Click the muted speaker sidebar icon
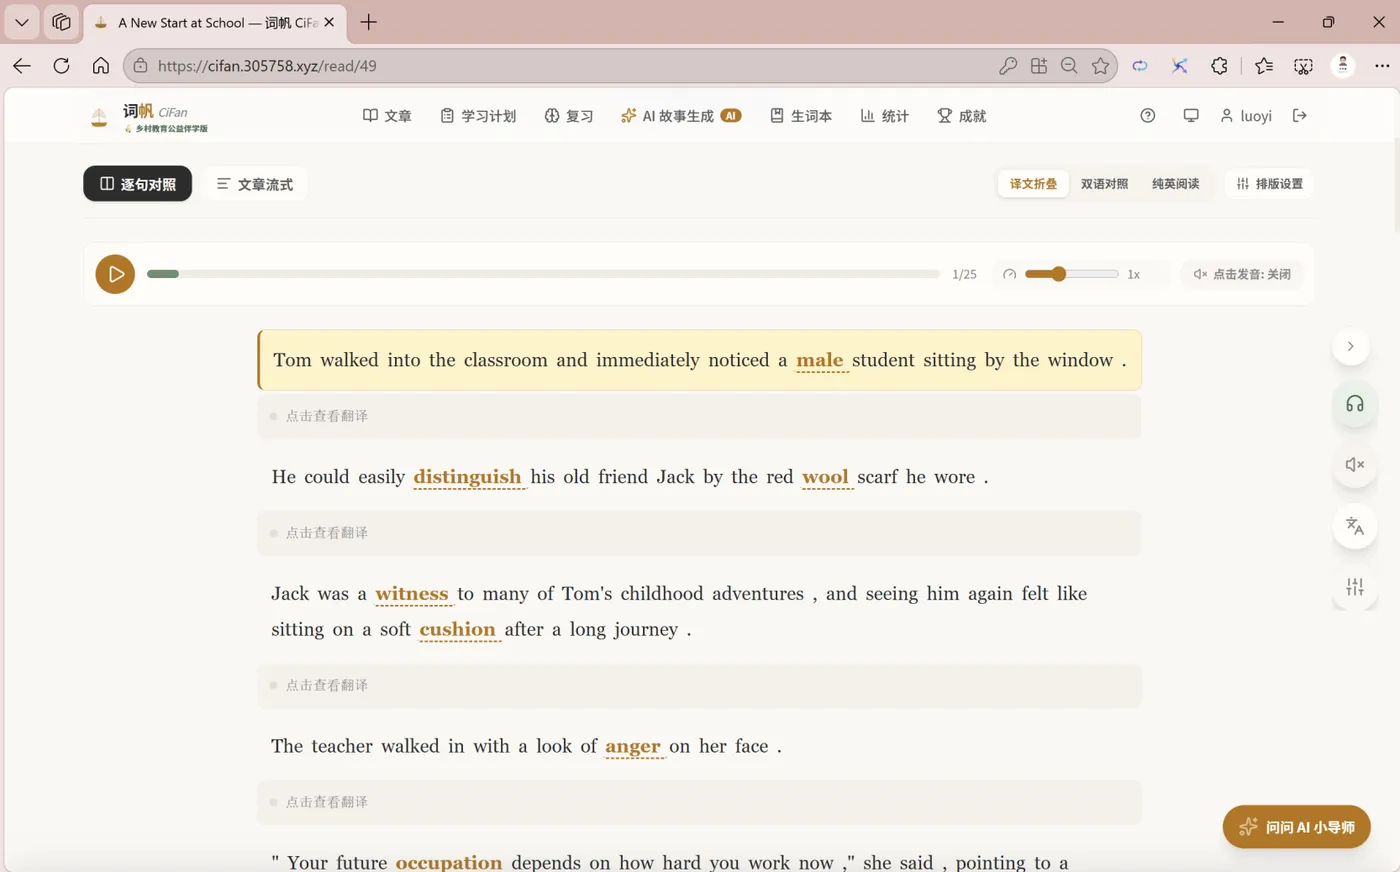Screen dimensions: 1400x872 [x=1355, y=464]
